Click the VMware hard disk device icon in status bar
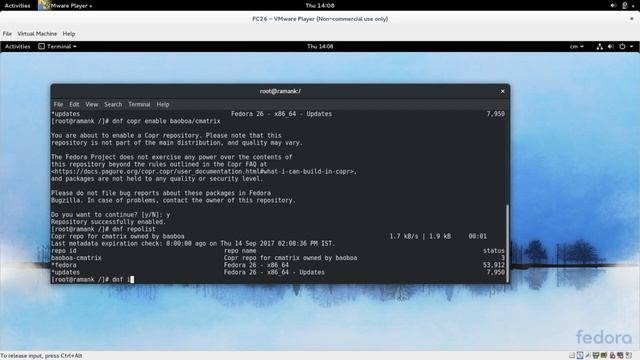The height and width of the screenshot is (360, 640). tap(572, 356)
